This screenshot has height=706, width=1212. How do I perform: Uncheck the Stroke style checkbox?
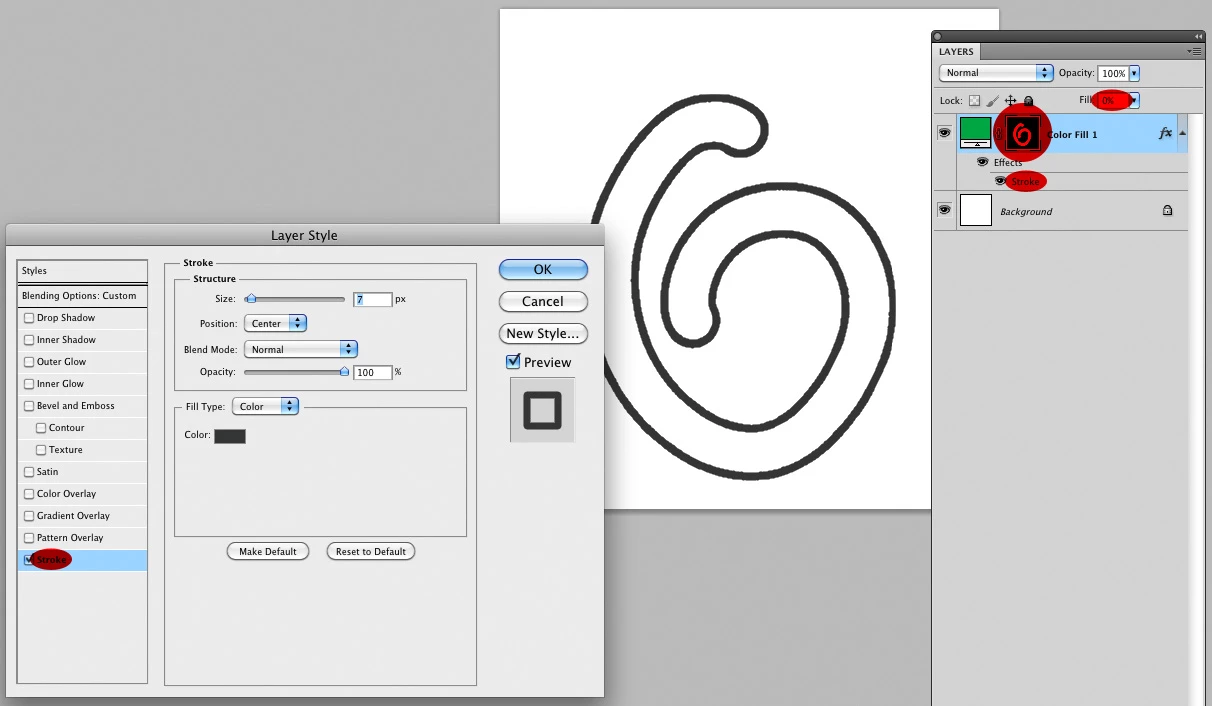[29, 560]
